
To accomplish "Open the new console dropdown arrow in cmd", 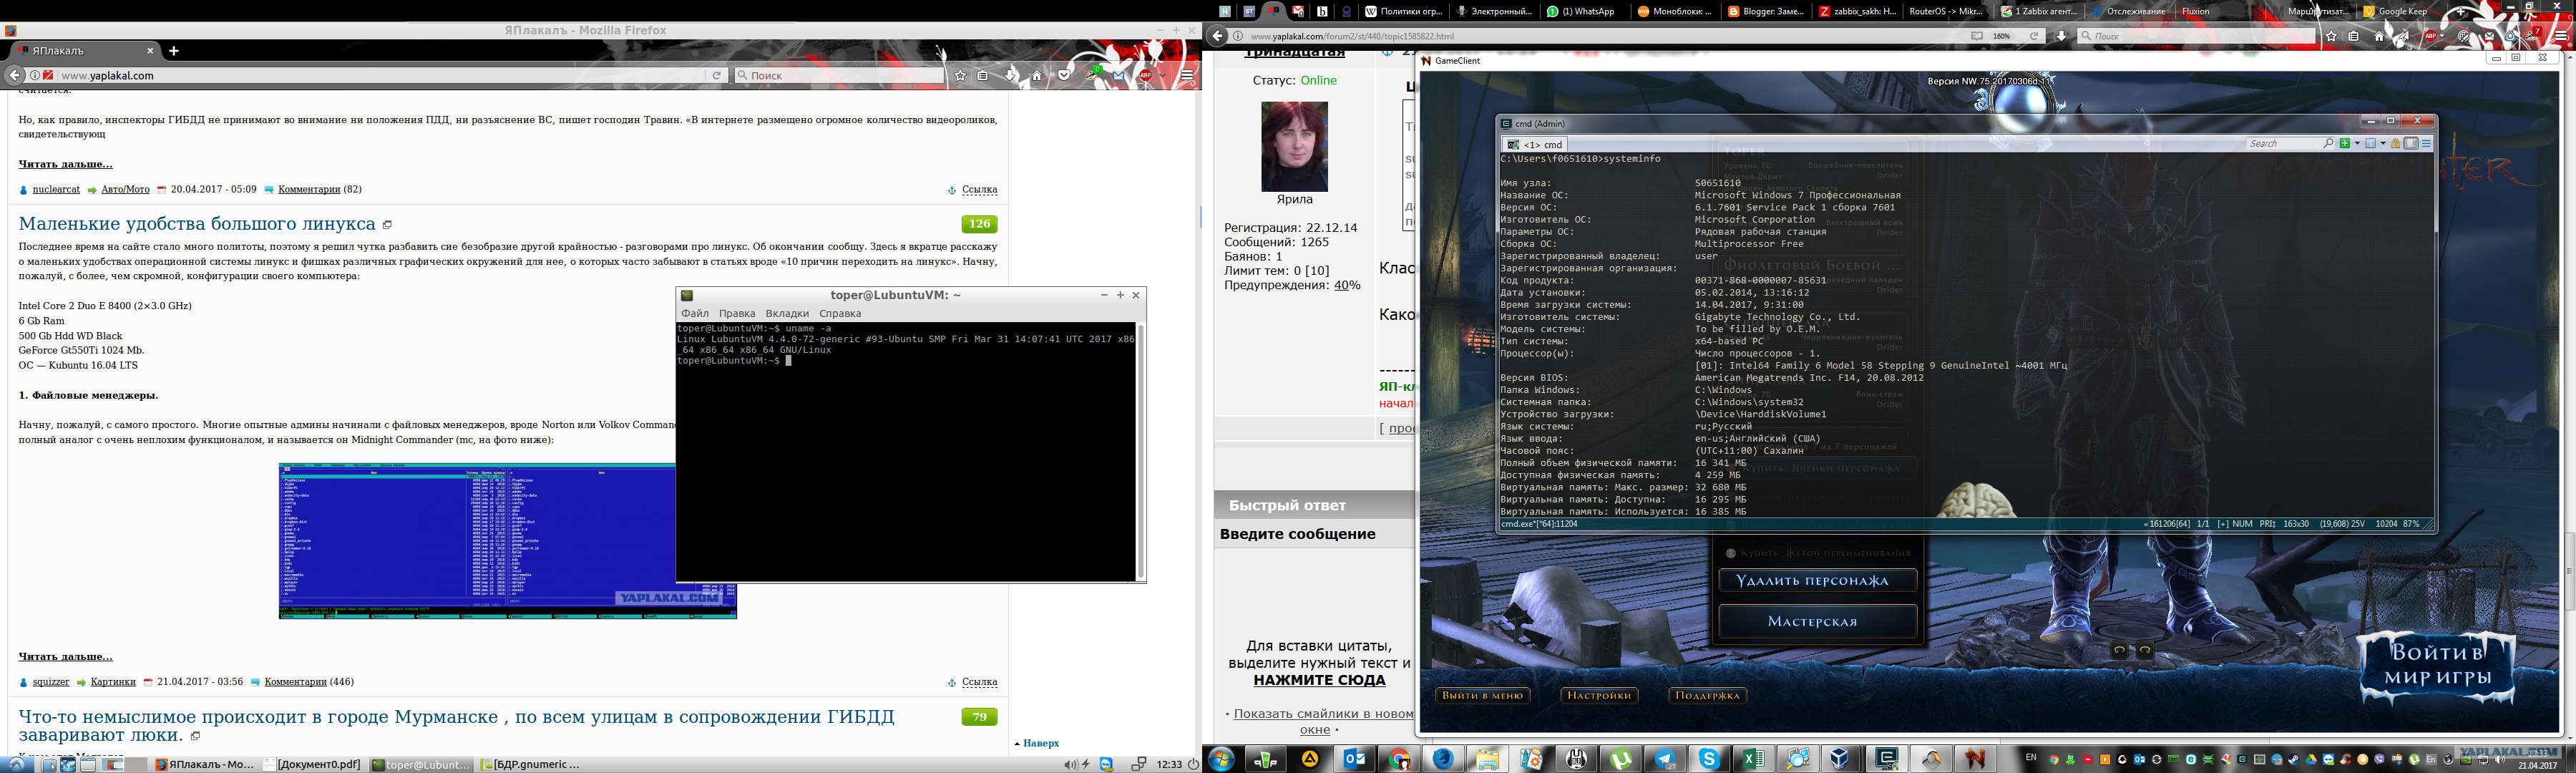I will pyautogui.click(x=2356, y=144).
